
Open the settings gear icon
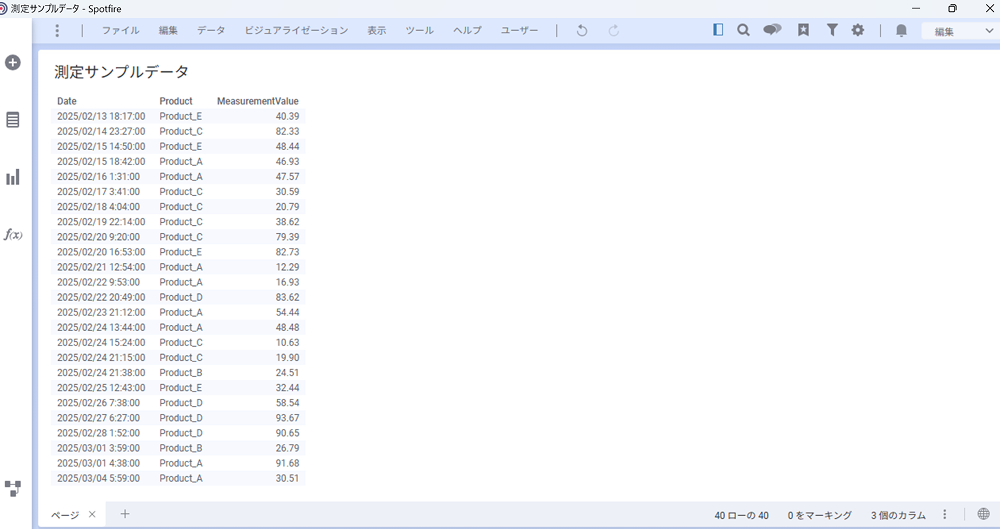858,30
